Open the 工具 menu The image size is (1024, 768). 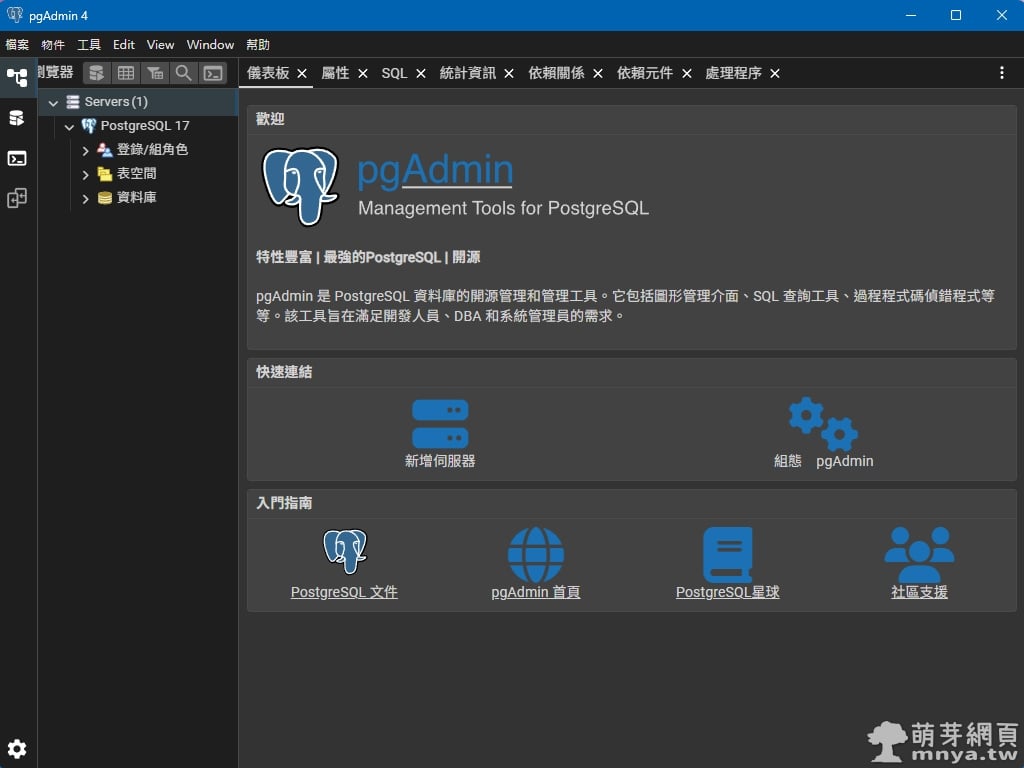coord(89,45)
